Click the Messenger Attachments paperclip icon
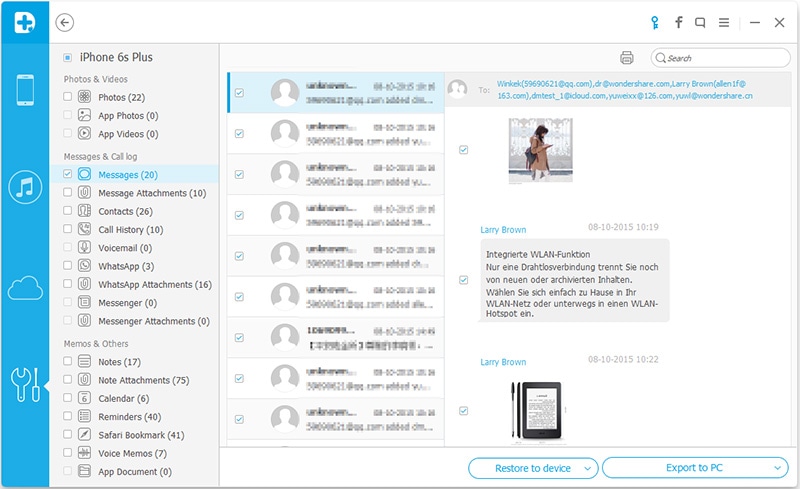800x489 pixels. [x=84, y=321]
